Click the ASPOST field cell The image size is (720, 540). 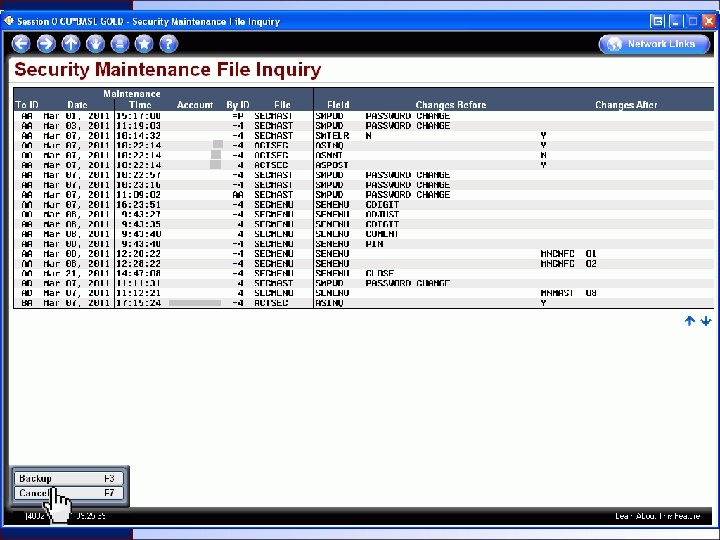pyautogui.click(x=332, y=165)
